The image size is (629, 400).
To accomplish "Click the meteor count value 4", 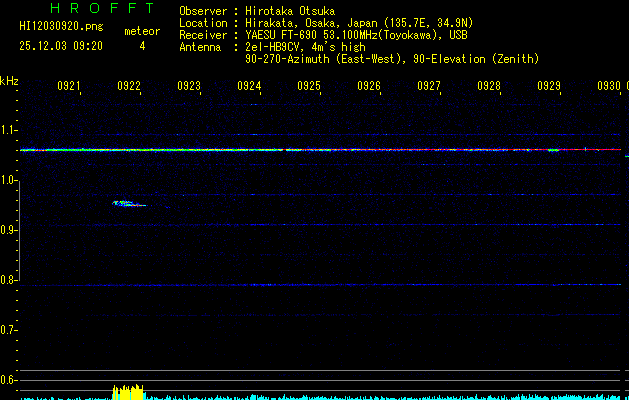I will 142,46.
